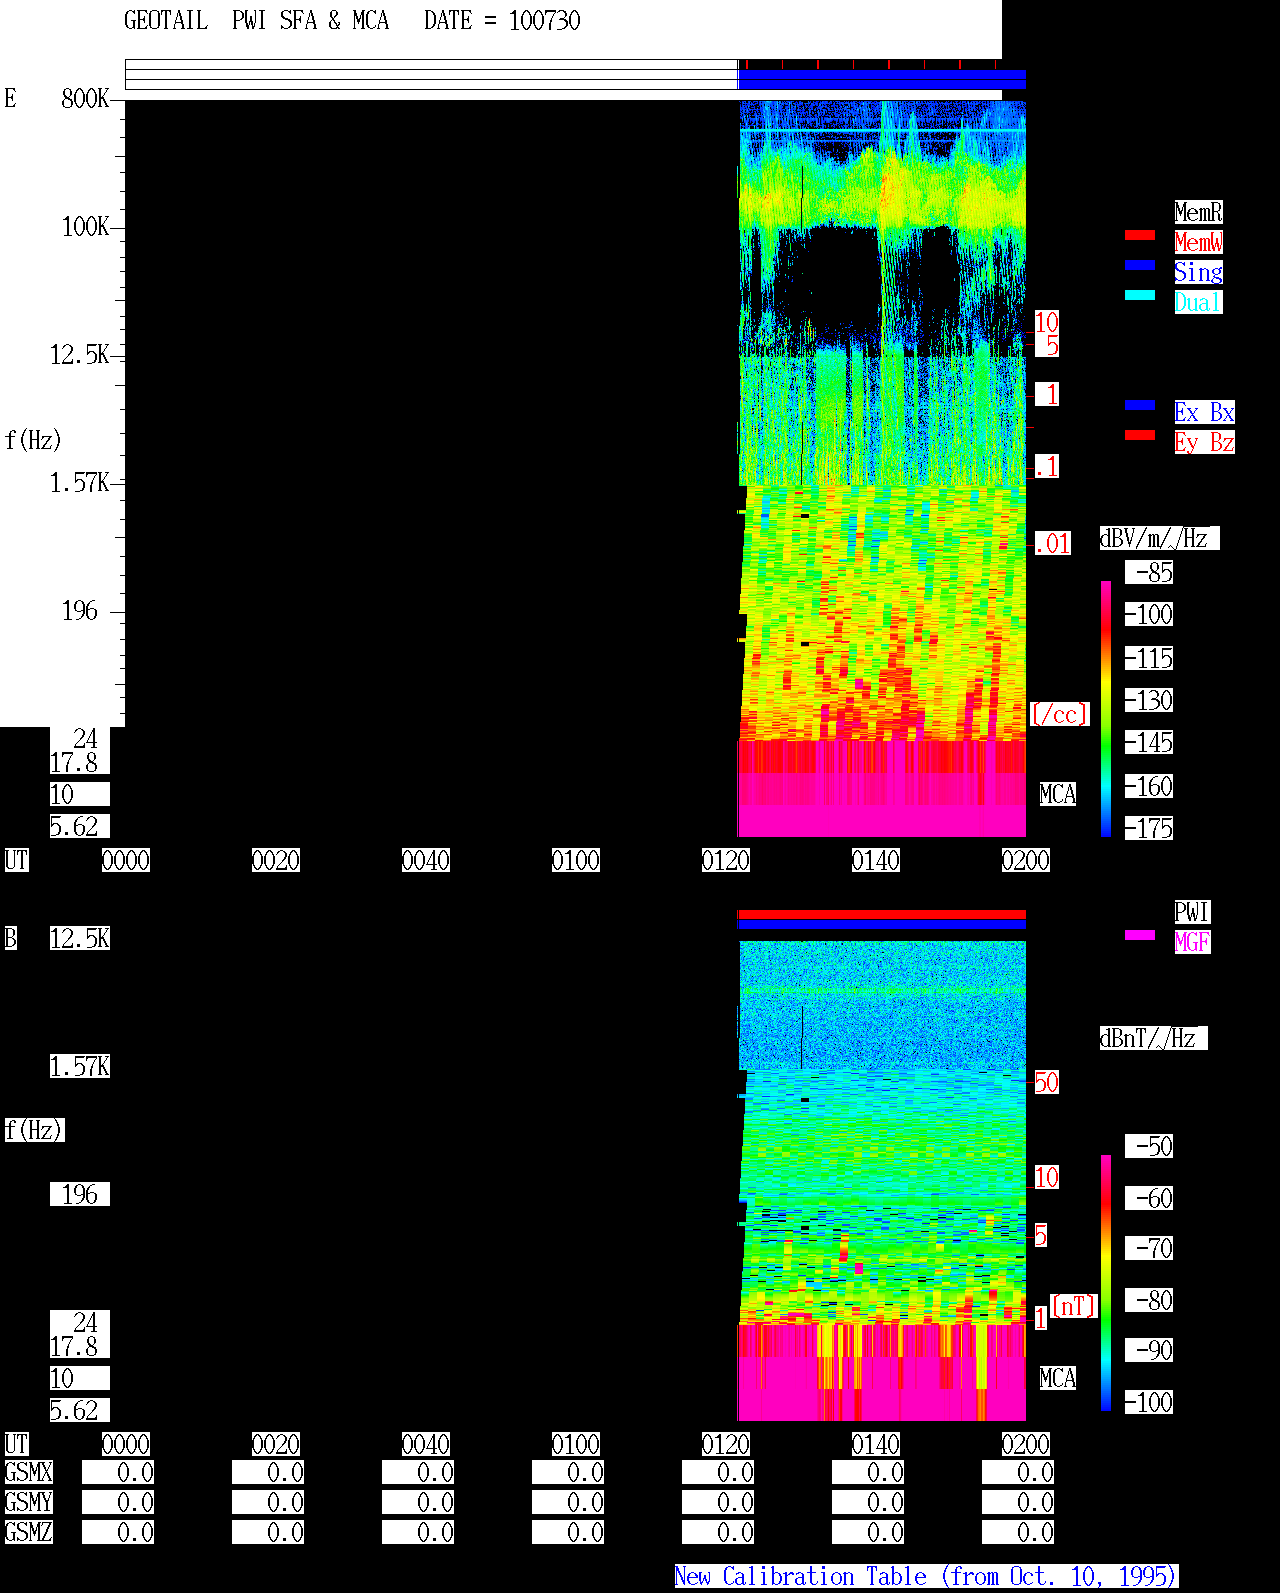The width and height of the screenshot is (1280, 1593).
Task: Click the E panel 12.5K axis label
Action: point(80,354)
